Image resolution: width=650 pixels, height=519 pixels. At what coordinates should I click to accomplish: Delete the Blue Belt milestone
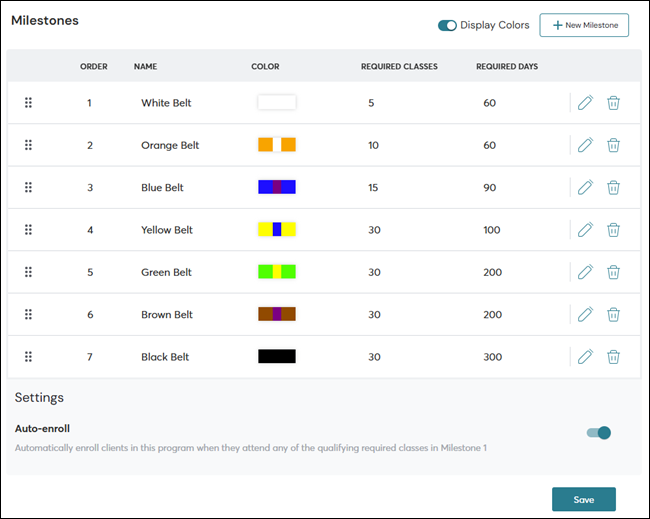click(x=614, y=187)
